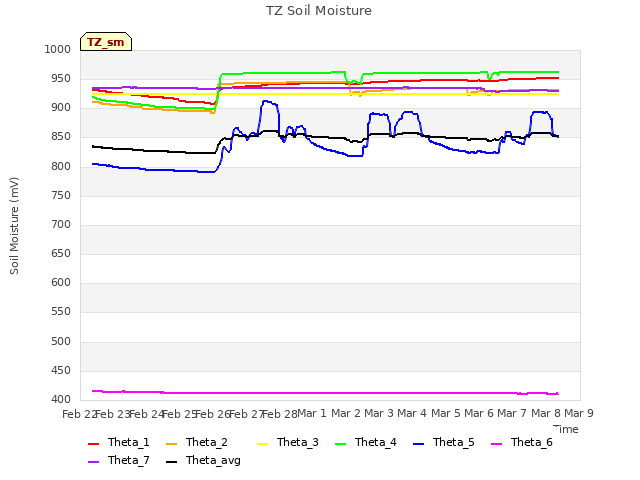Click the 400 y-axis tick label
The height and width of the screenshot is (480, 640).
click(x=61, y=399)
